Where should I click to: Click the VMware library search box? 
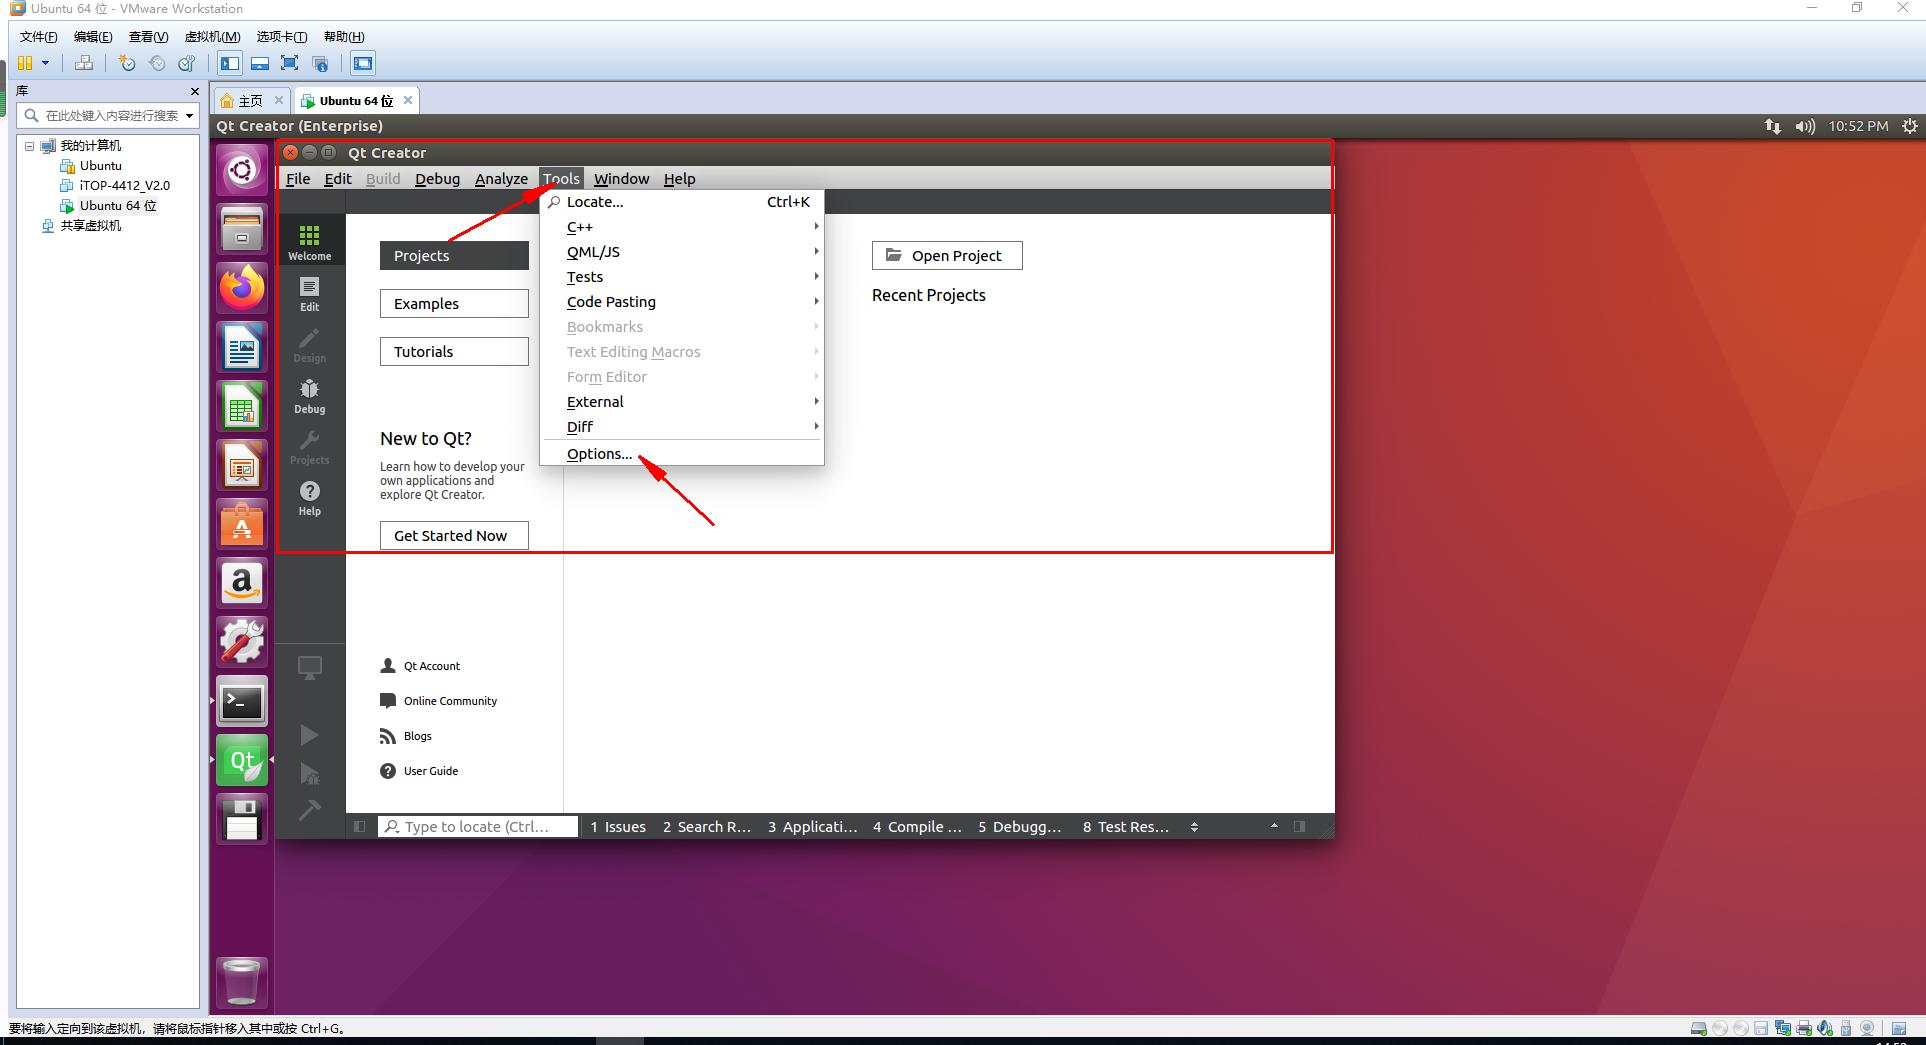coord(108,116)
